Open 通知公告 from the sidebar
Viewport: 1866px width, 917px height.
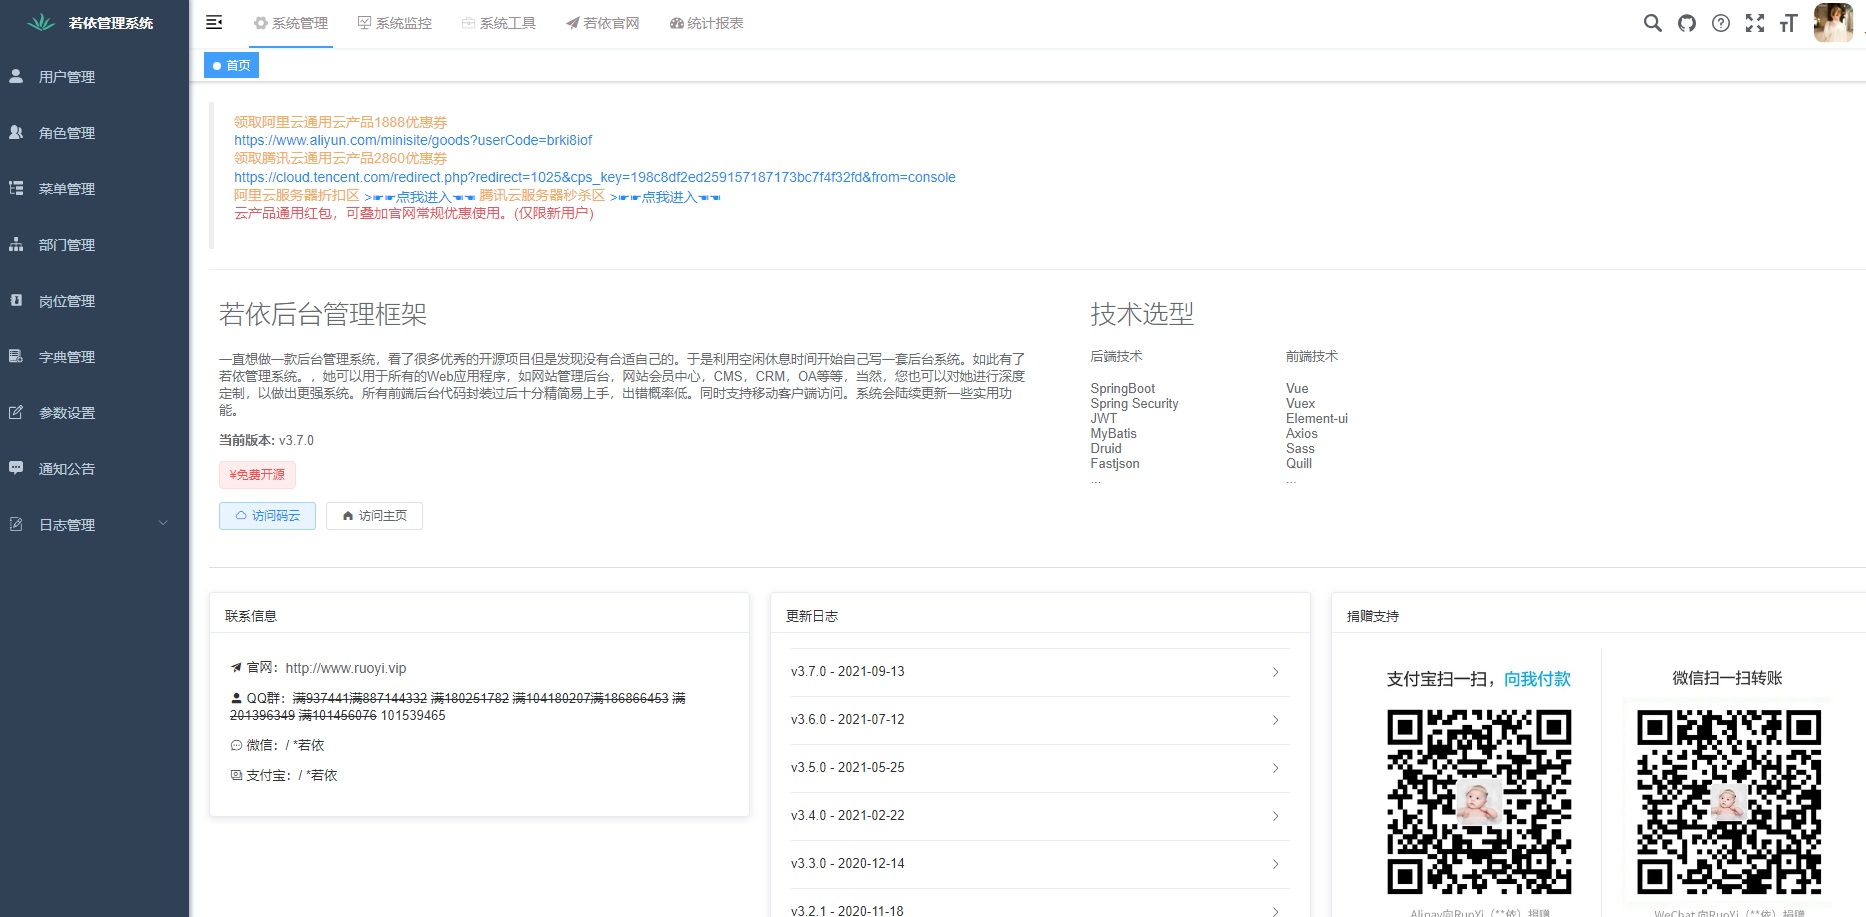pos(66,468)
